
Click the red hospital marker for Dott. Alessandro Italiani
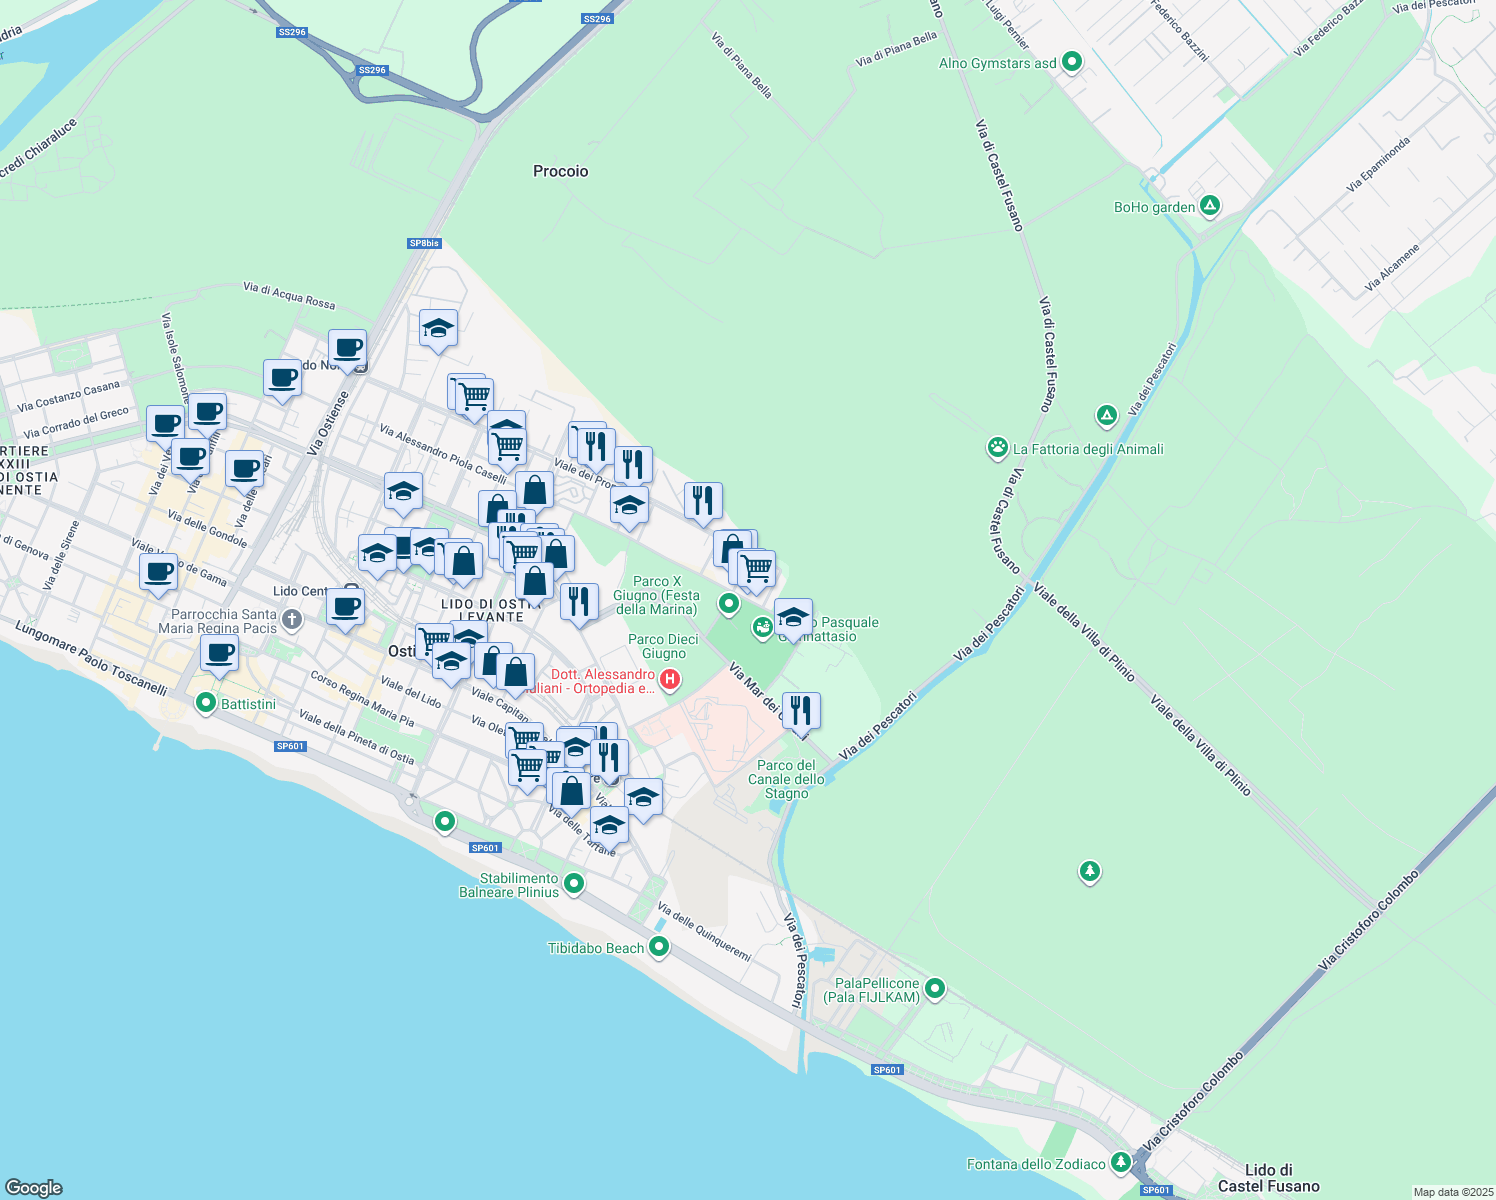click(670, 679)
